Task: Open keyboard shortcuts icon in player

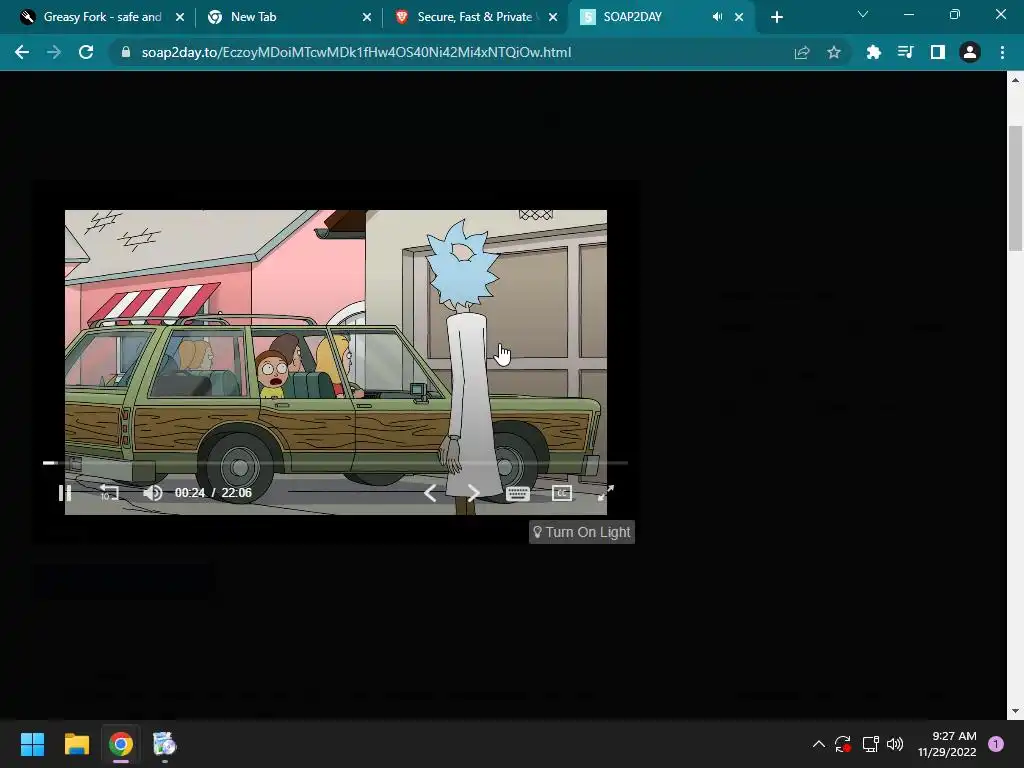Action: 518,493
